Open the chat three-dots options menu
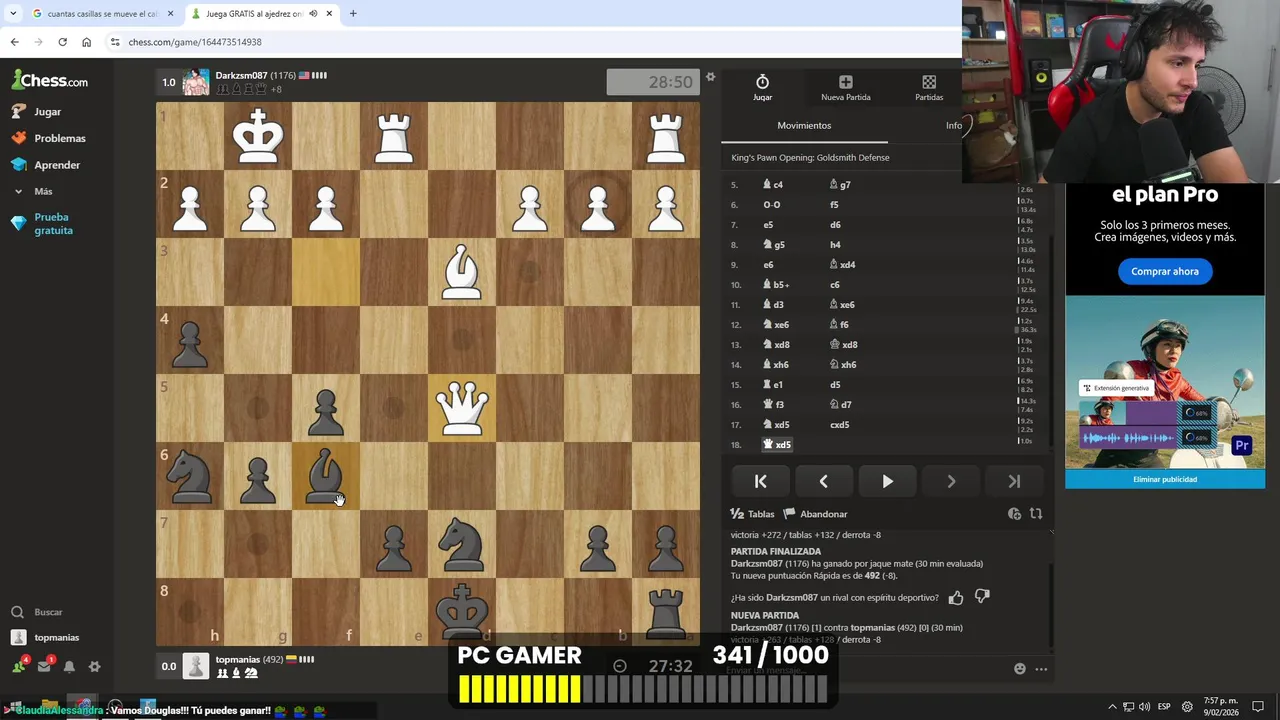This screenshot has height=720, width=1280. pyautogui.click(x=1041, y=669)
